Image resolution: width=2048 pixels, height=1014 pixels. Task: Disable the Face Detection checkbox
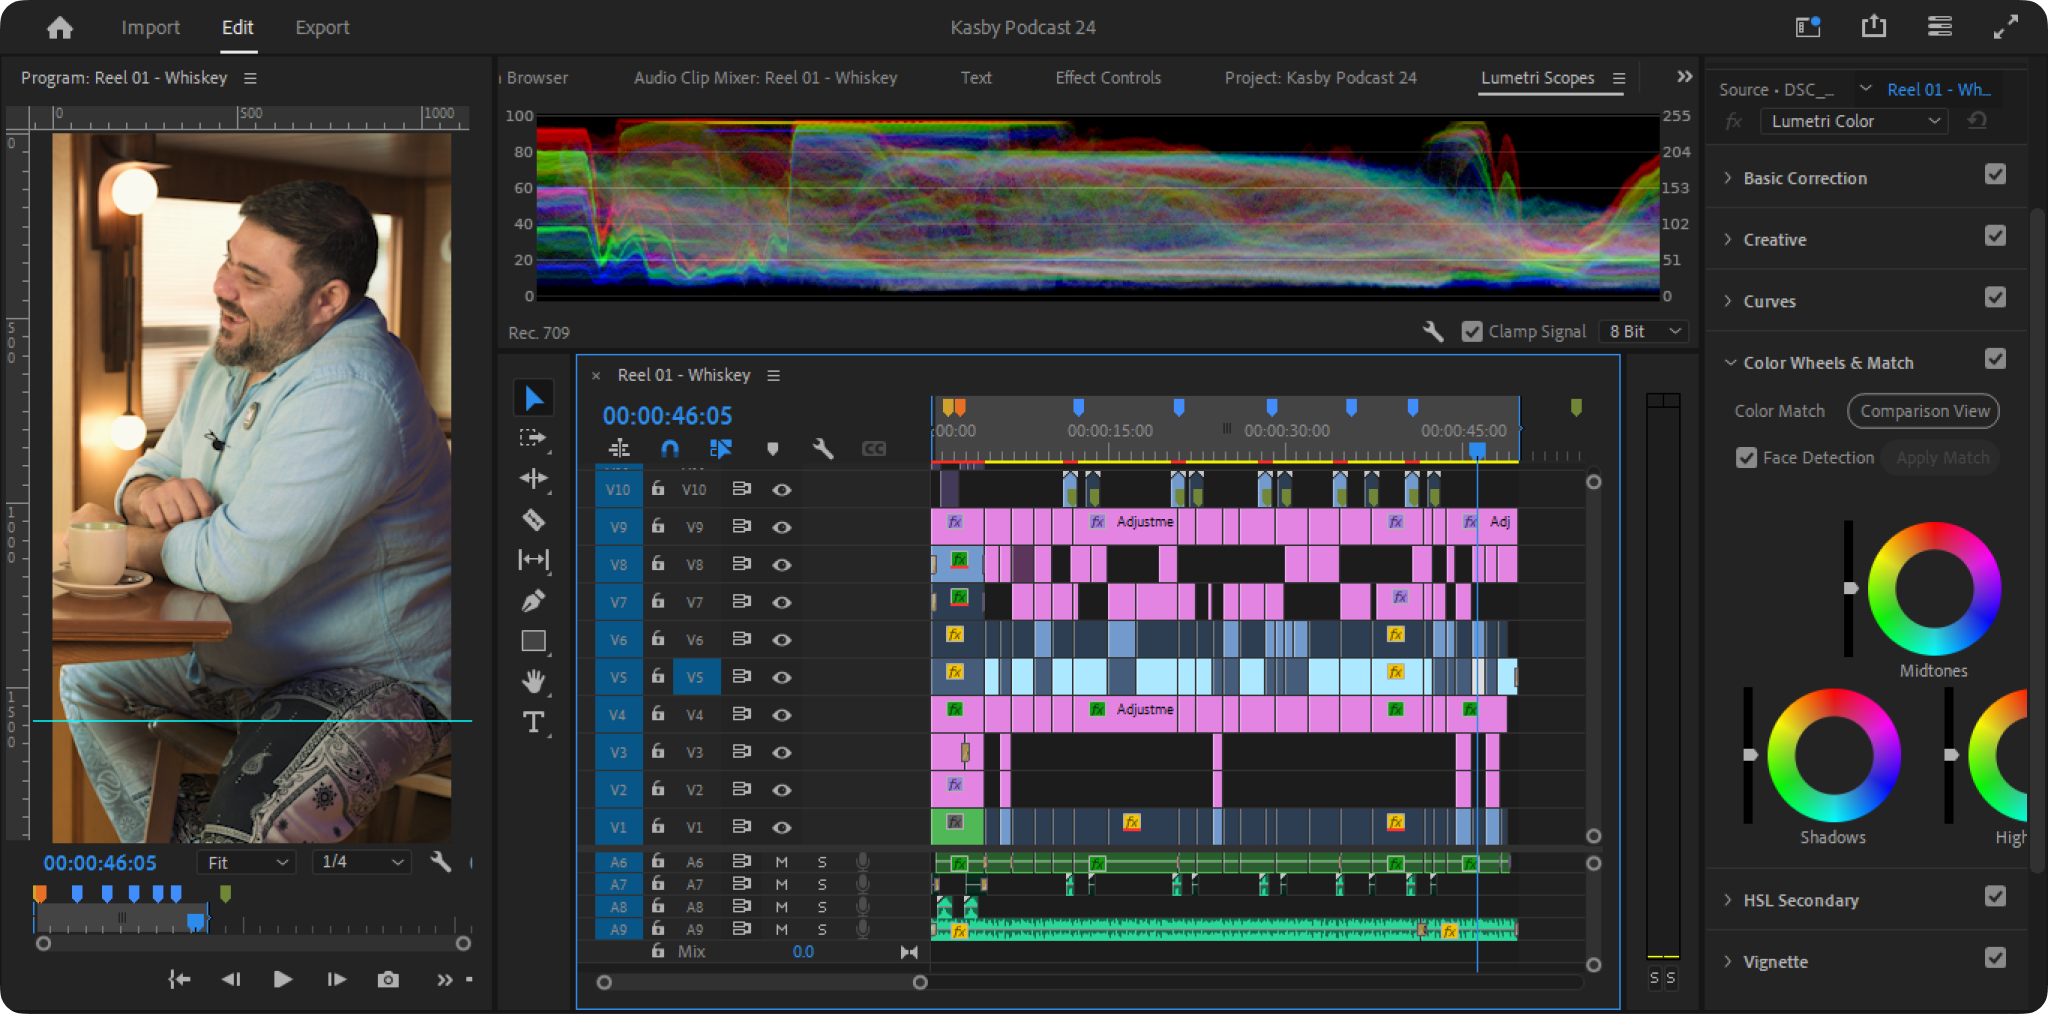(1746, 458)
